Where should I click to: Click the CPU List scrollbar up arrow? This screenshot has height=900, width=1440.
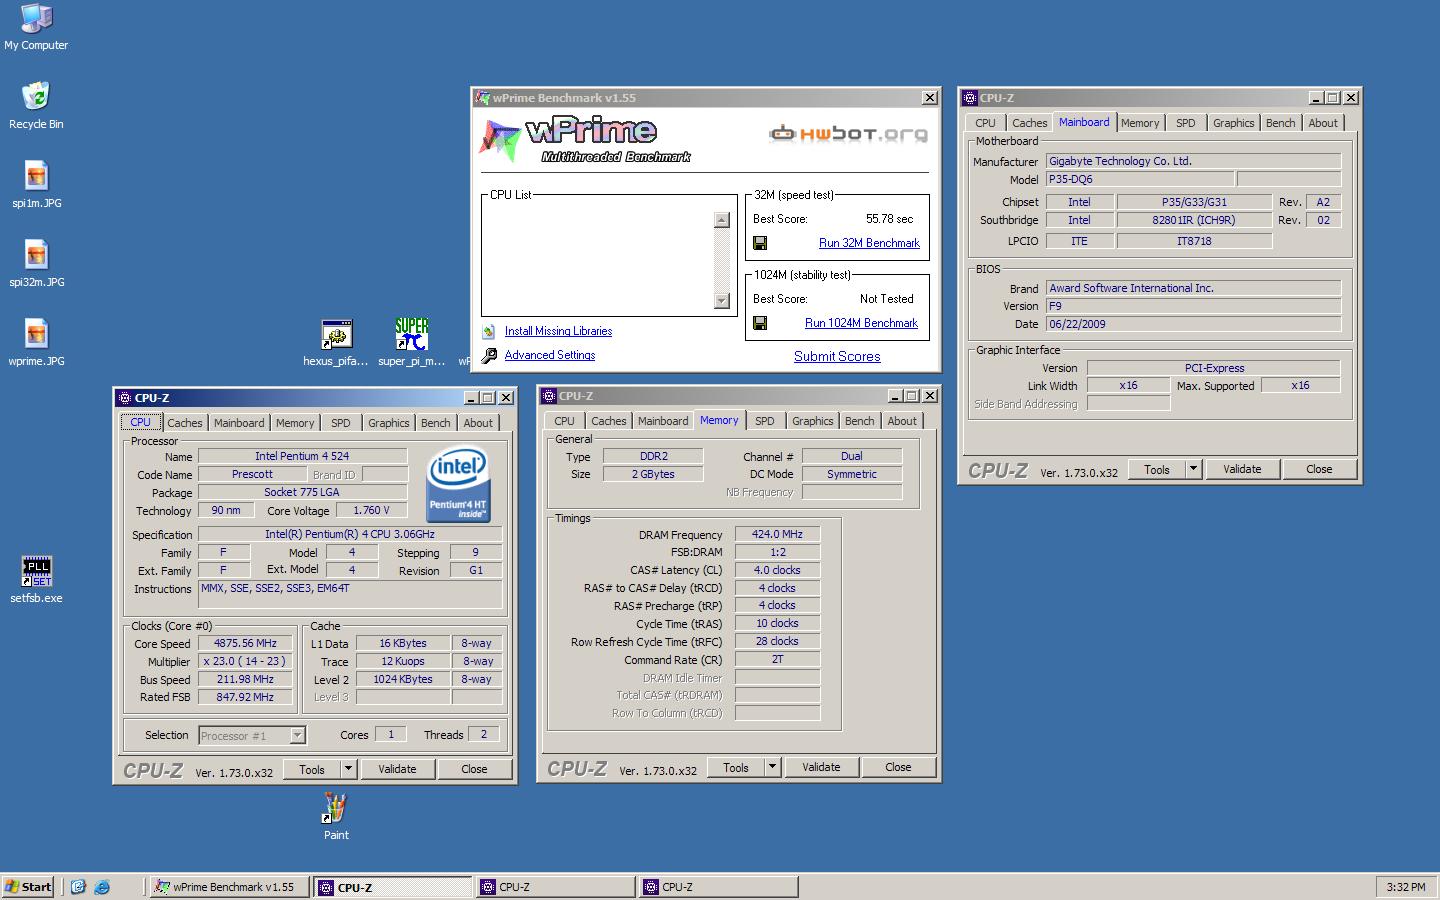pos(722,220)
